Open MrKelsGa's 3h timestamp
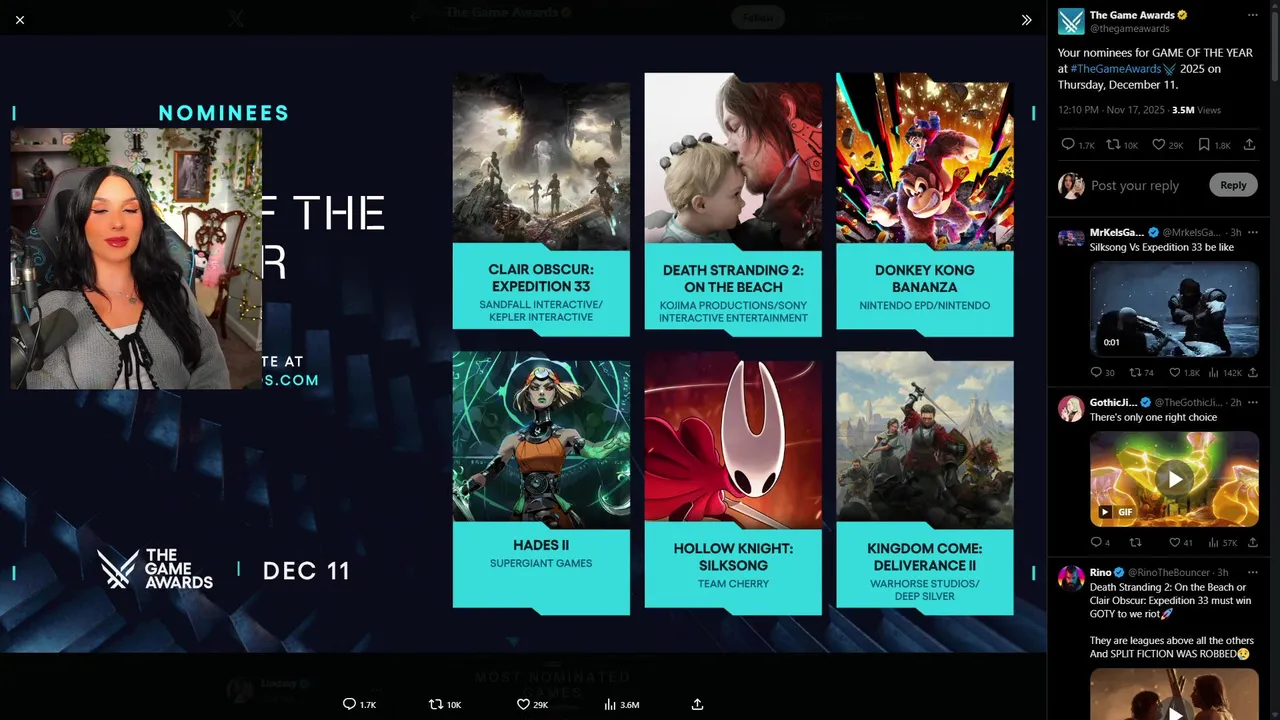 point(1236,233)
